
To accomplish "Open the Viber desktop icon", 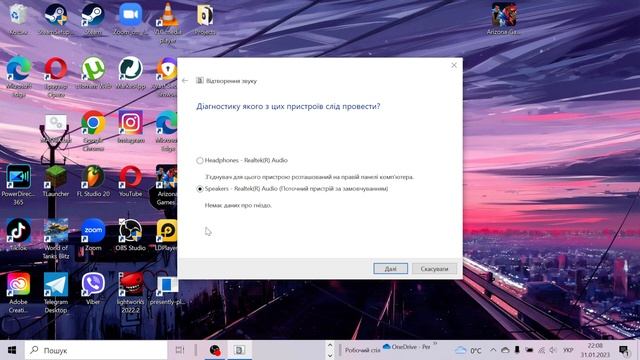I will point(93,289).
